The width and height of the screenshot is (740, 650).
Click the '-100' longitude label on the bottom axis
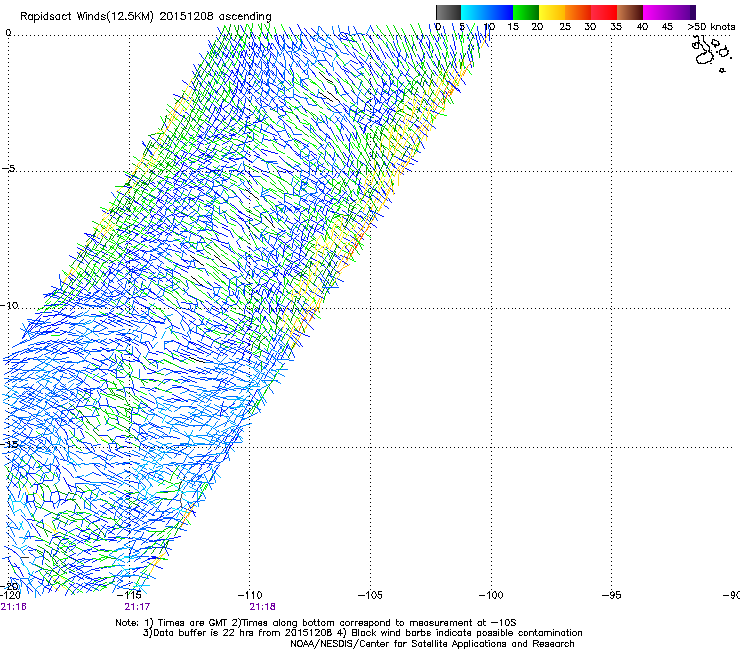pos(491,595)
